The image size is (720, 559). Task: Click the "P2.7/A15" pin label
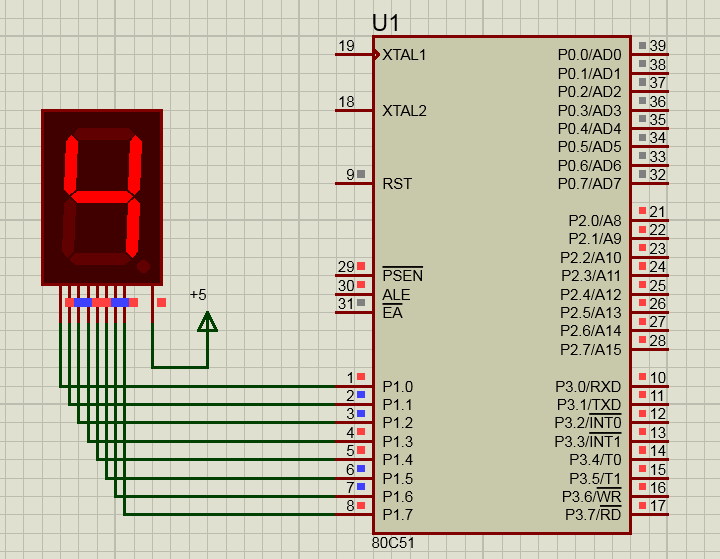[x=591, y=350]
